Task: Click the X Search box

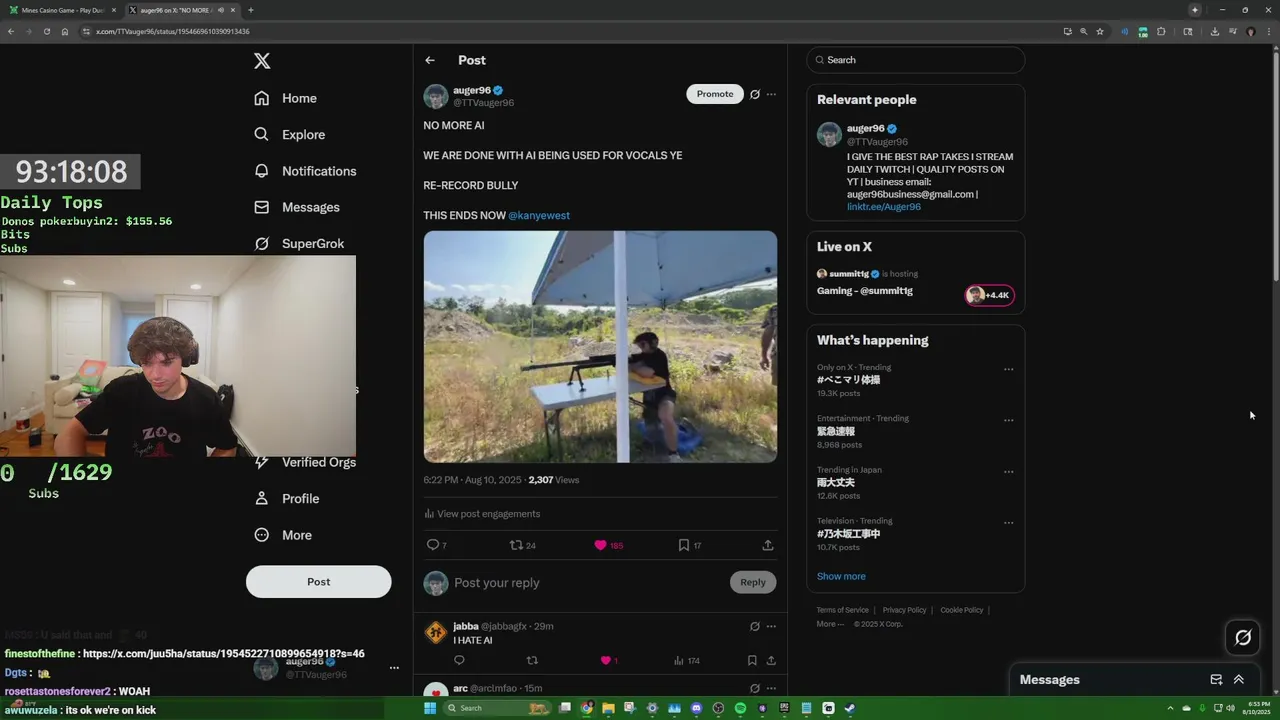Action: (x=916, y=60)
